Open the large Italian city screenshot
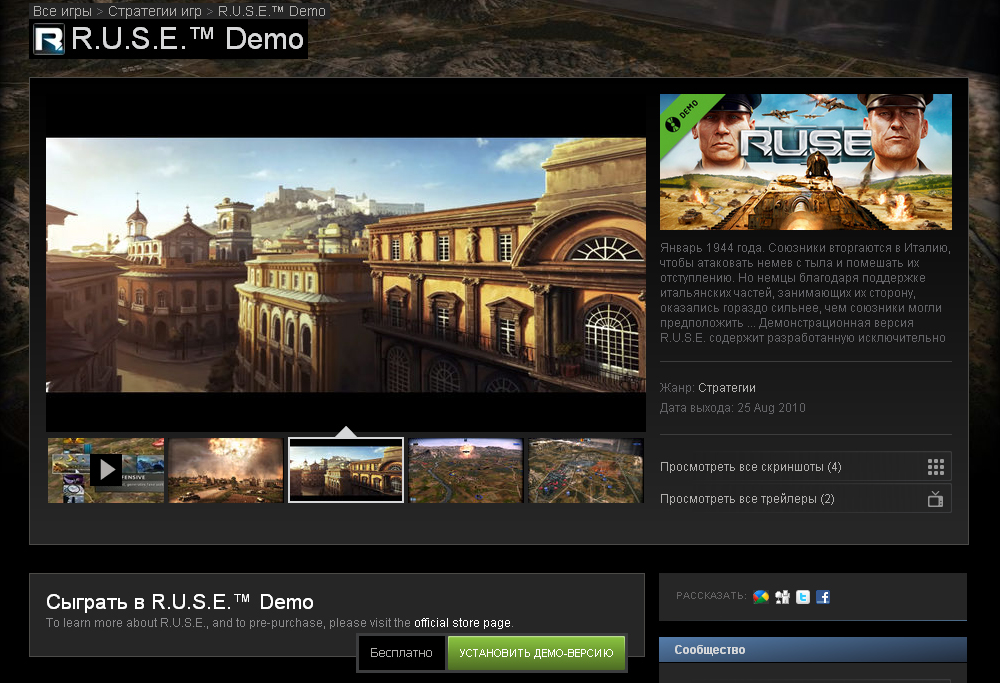This screenshot has height=683, width=1000. point(346,265)
